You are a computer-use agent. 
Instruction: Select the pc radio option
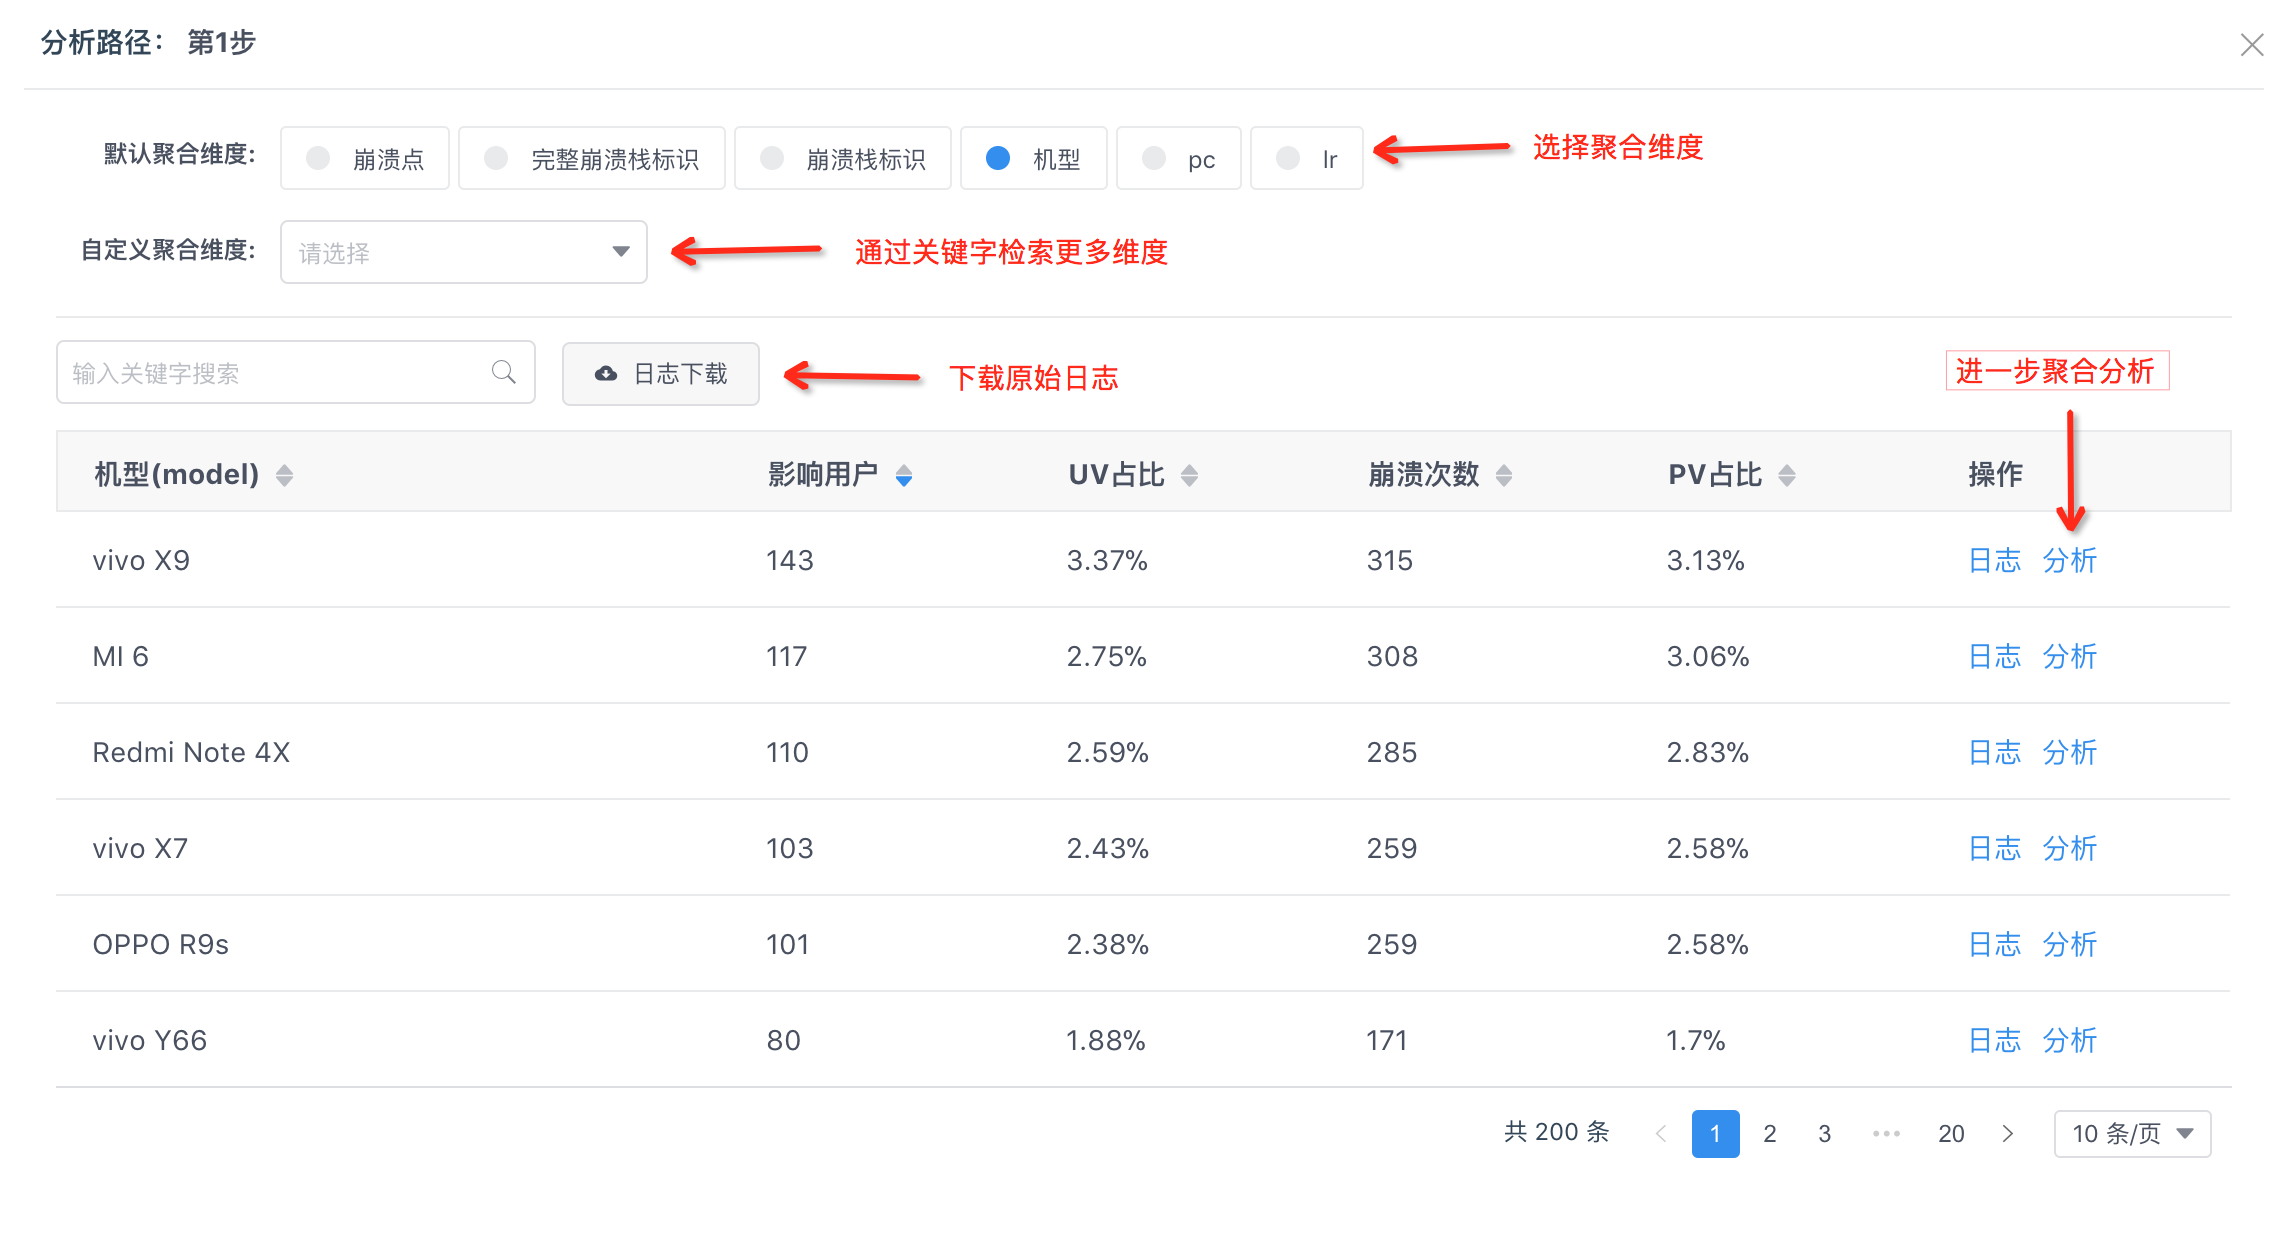1178,158
